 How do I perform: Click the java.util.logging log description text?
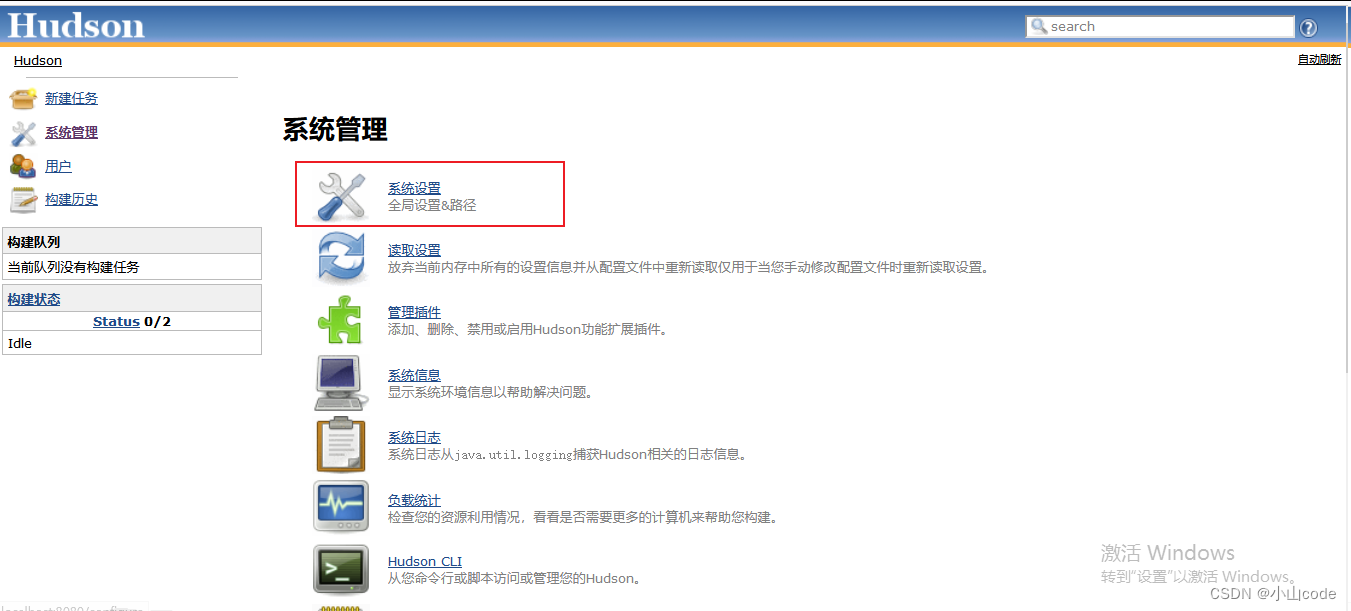[568, 454]
